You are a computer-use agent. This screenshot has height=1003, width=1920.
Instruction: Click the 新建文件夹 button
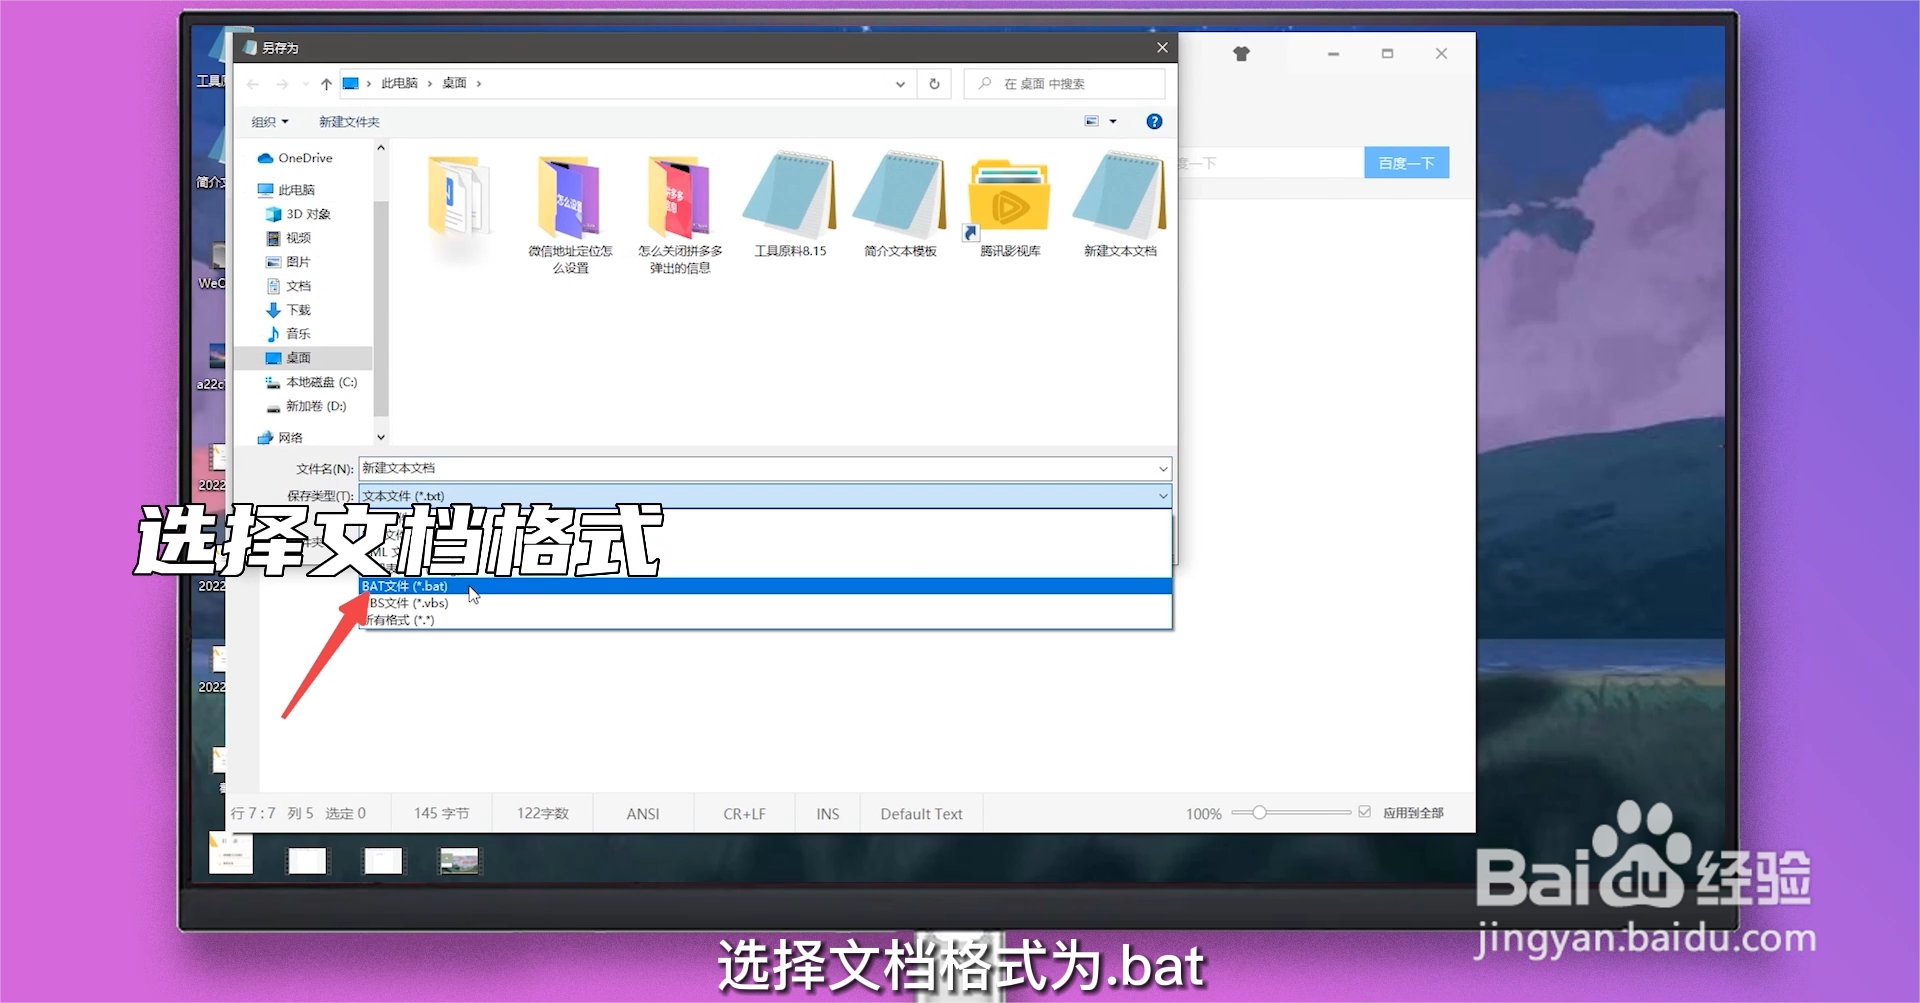coord(348,121)
